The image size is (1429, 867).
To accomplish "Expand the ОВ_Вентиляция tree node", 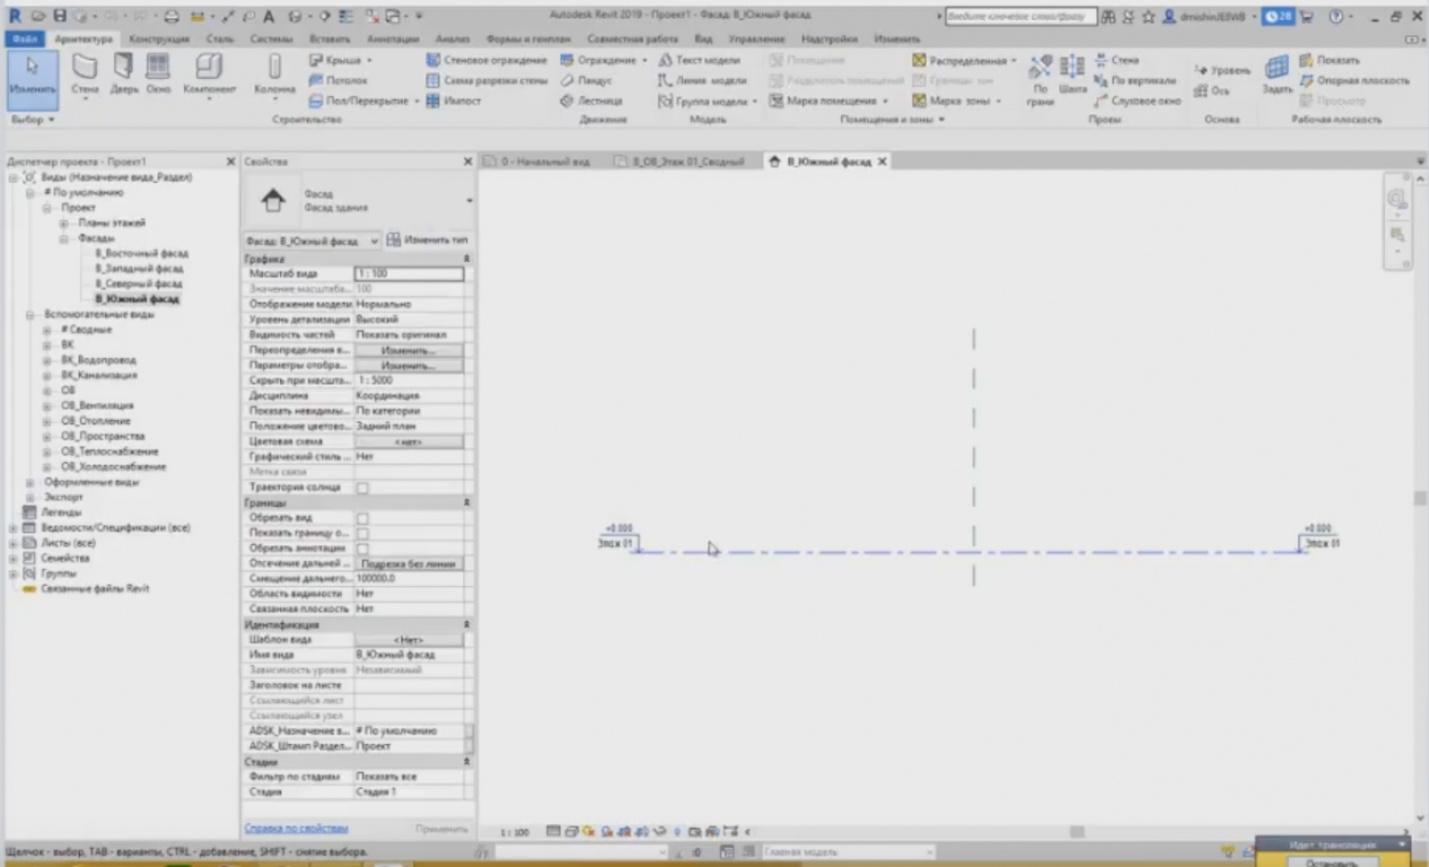I will tap(47, 406).
